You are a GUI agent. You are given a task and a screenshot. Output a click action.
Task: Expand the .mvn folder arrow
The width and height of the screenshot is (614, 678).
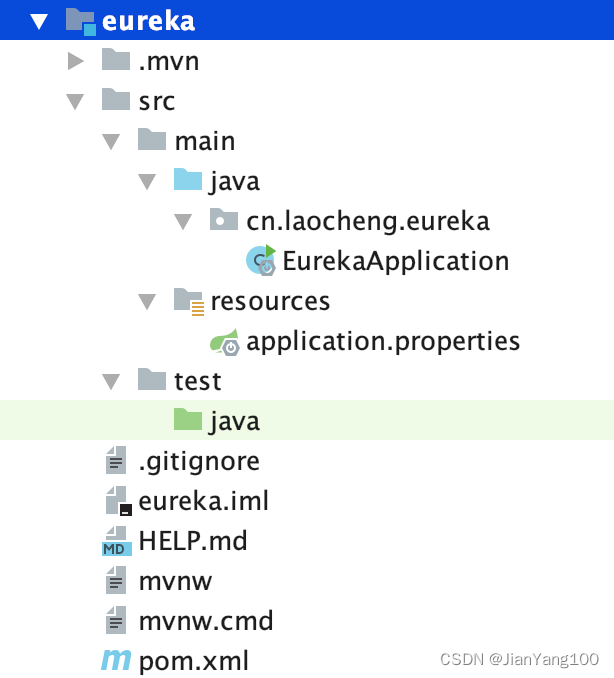[76, 61]
